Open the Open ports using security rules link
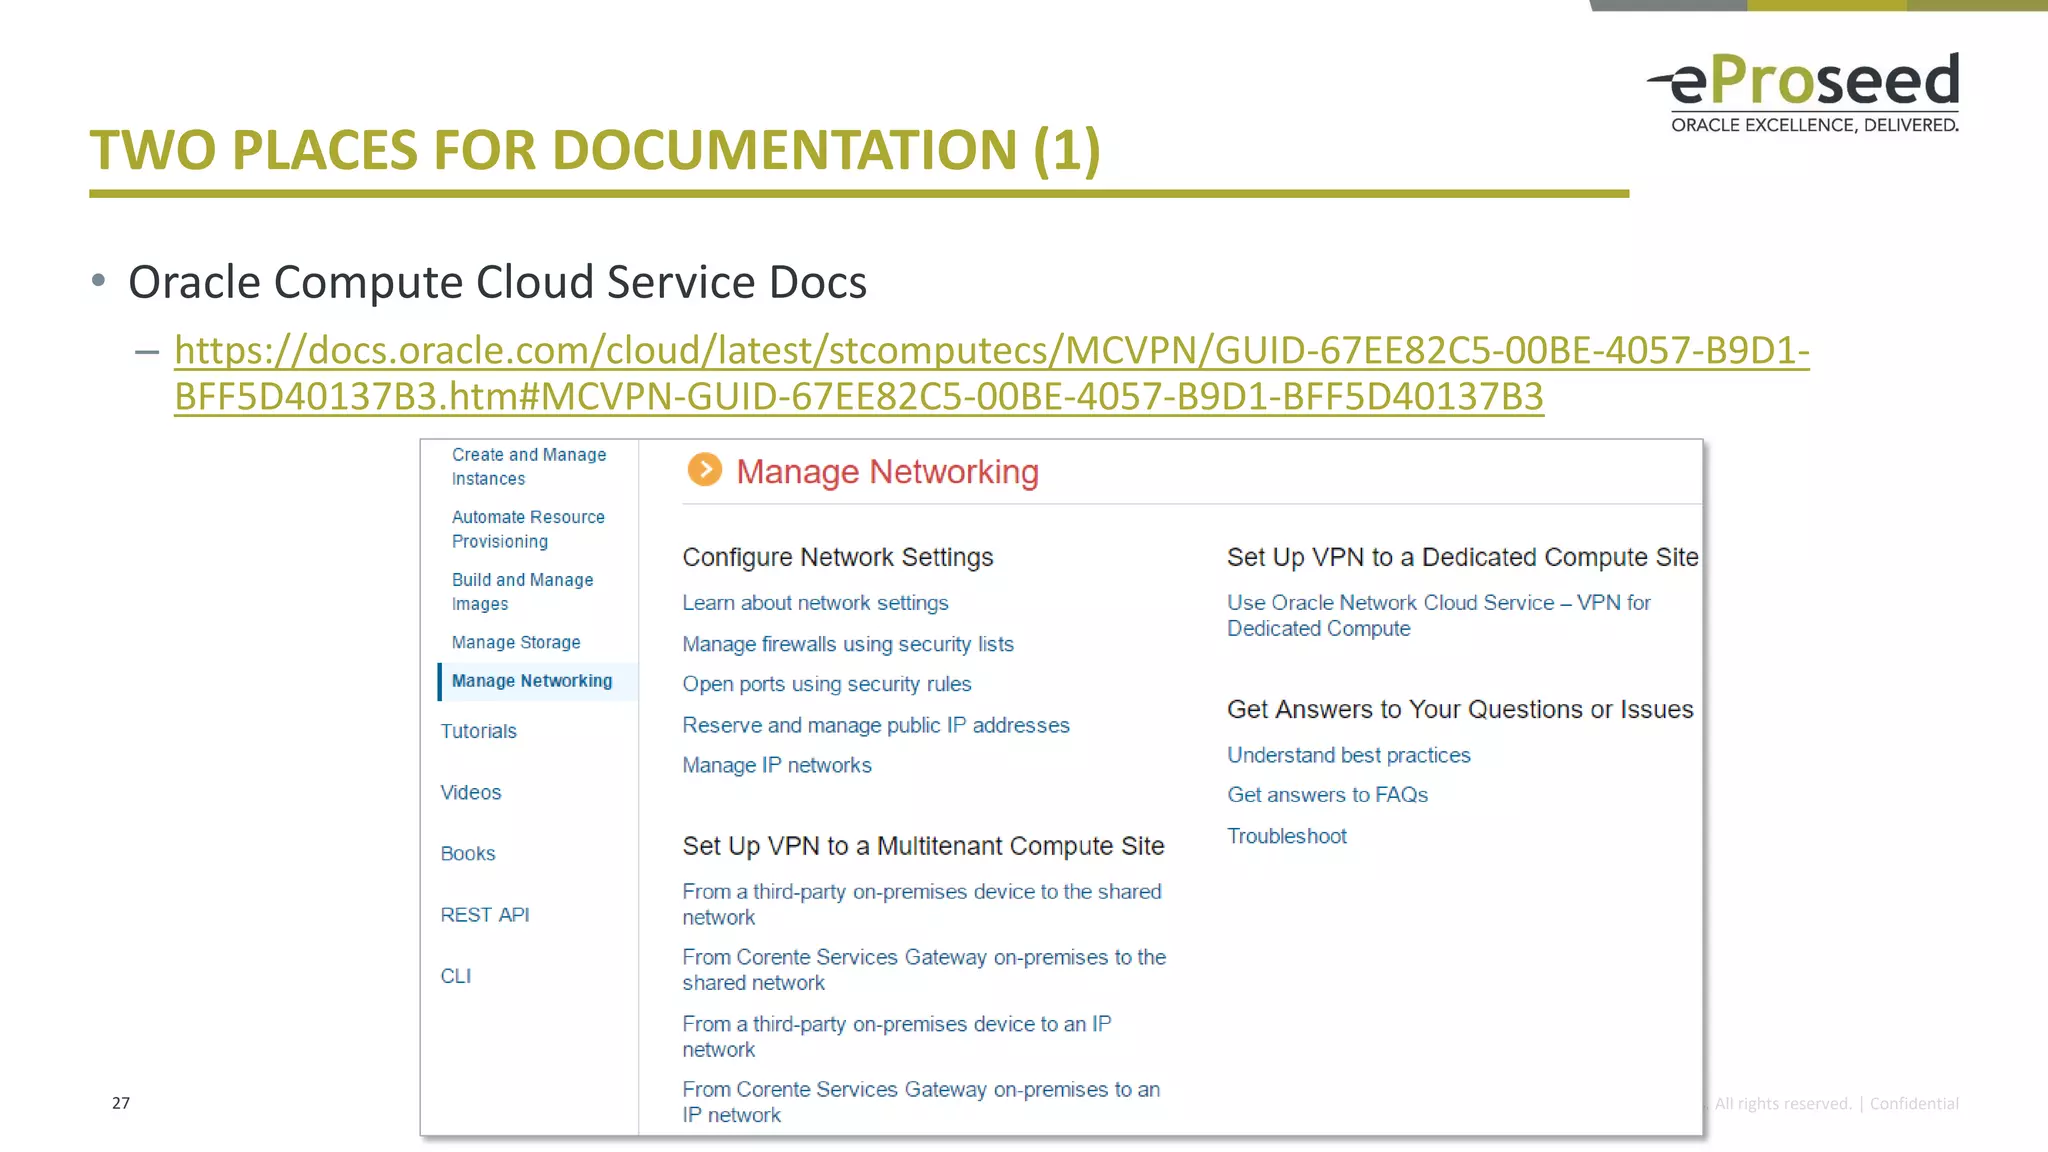This screenshot has width=2048, height=1152. tap(827, 684)
